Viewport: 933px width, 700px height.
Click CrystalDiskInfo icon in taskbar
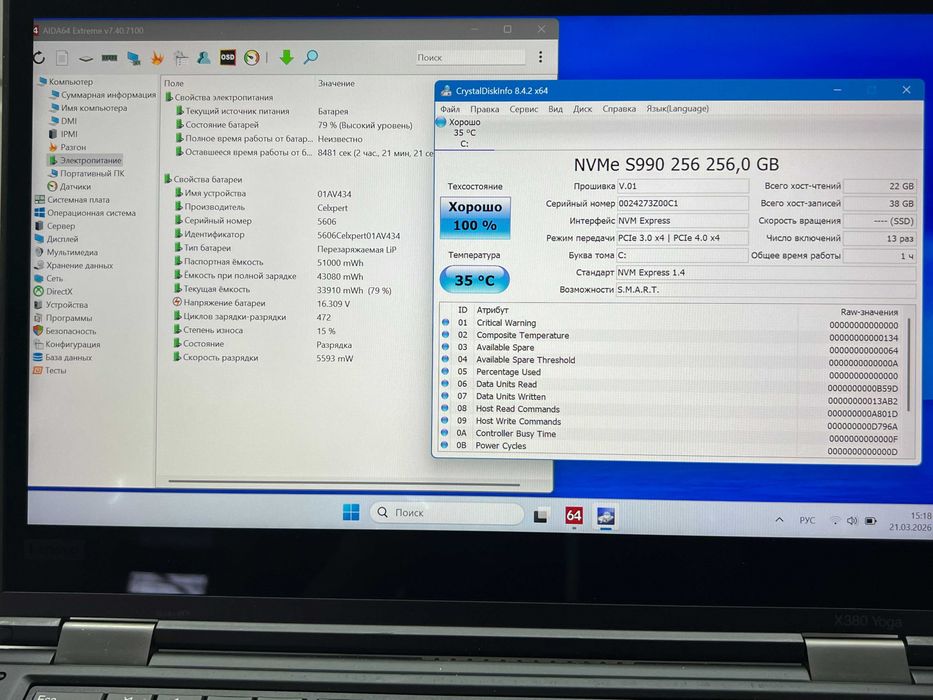click(x=606, y=516)
